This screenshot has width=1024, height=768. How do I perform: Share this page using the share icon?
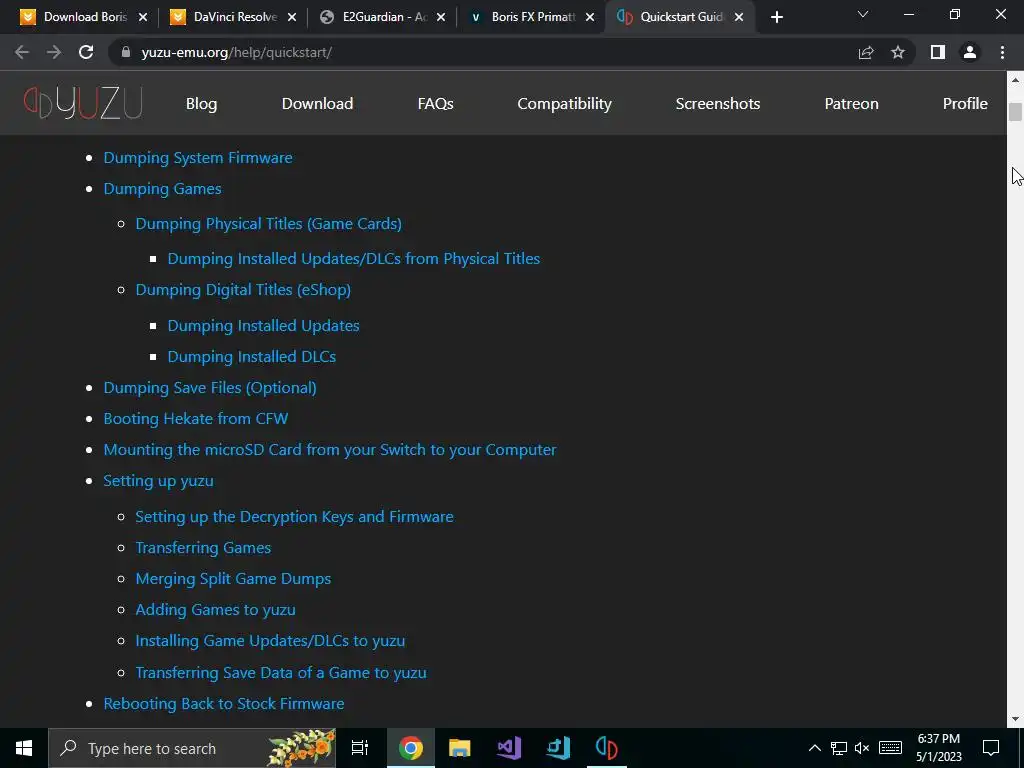[x=866, y=52]
